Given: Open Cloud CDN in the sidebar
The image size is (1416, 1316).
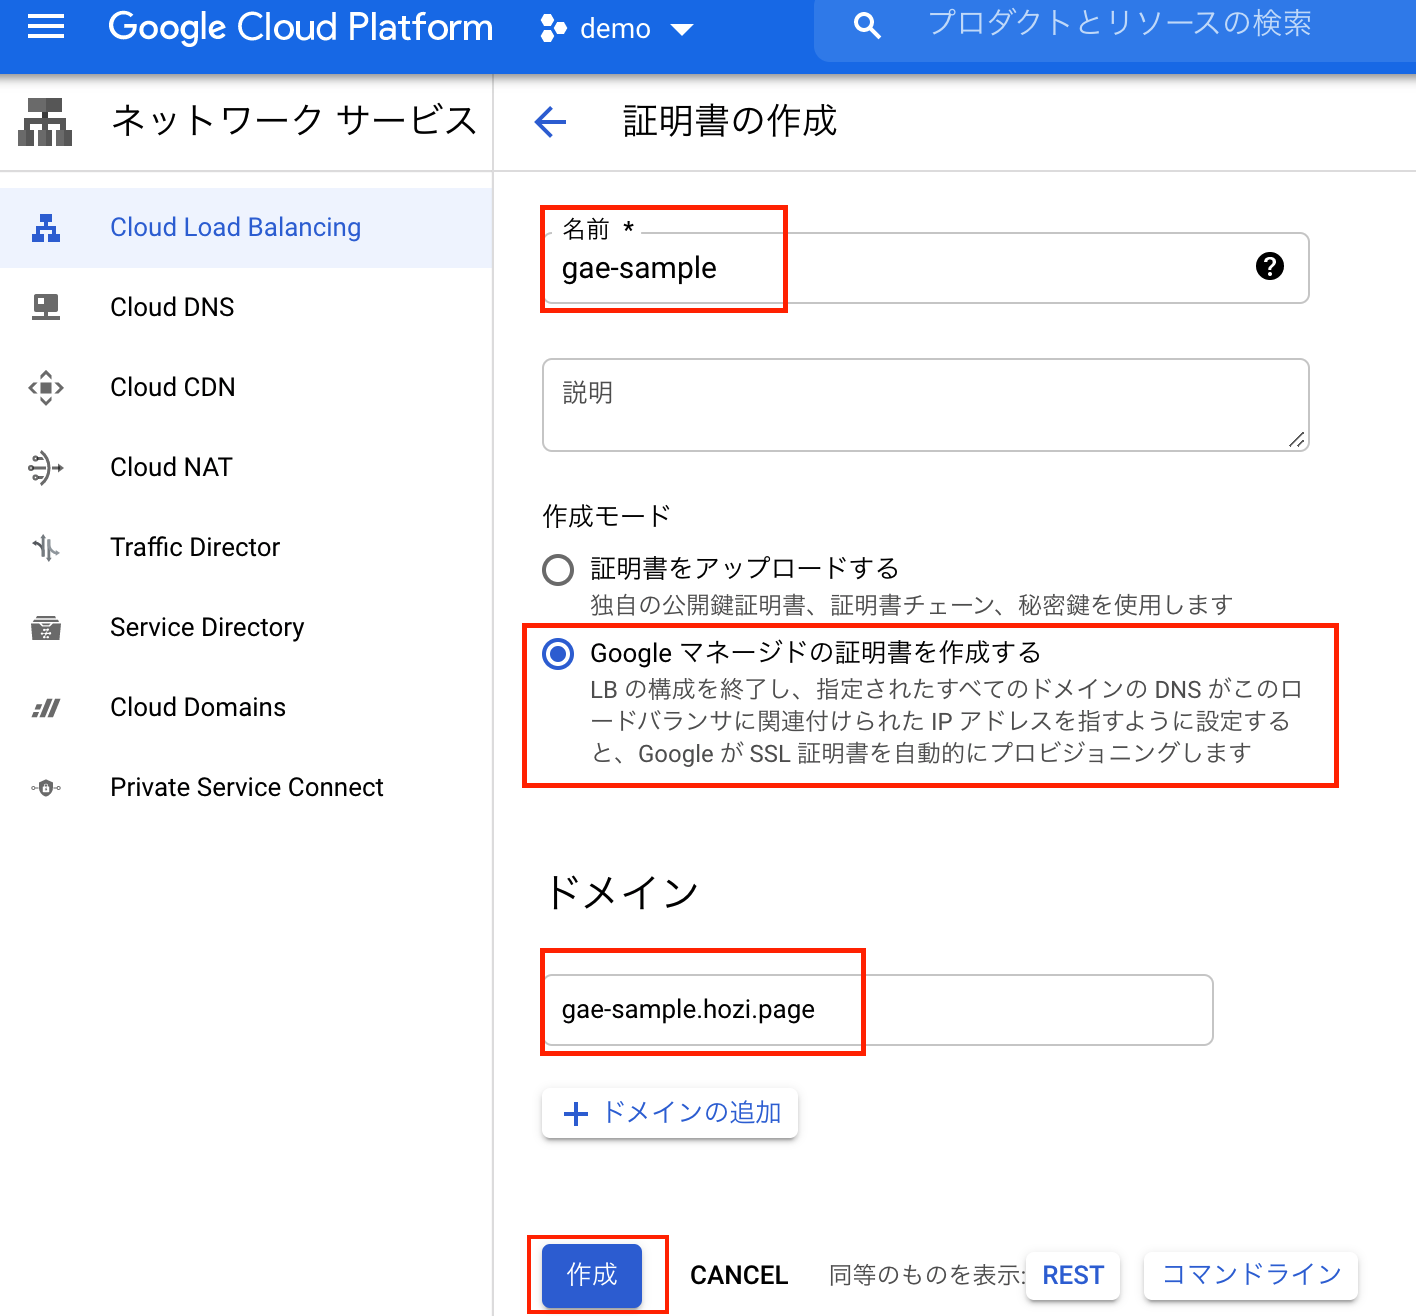Looking at the screenshot, I should tap(246, 387).
